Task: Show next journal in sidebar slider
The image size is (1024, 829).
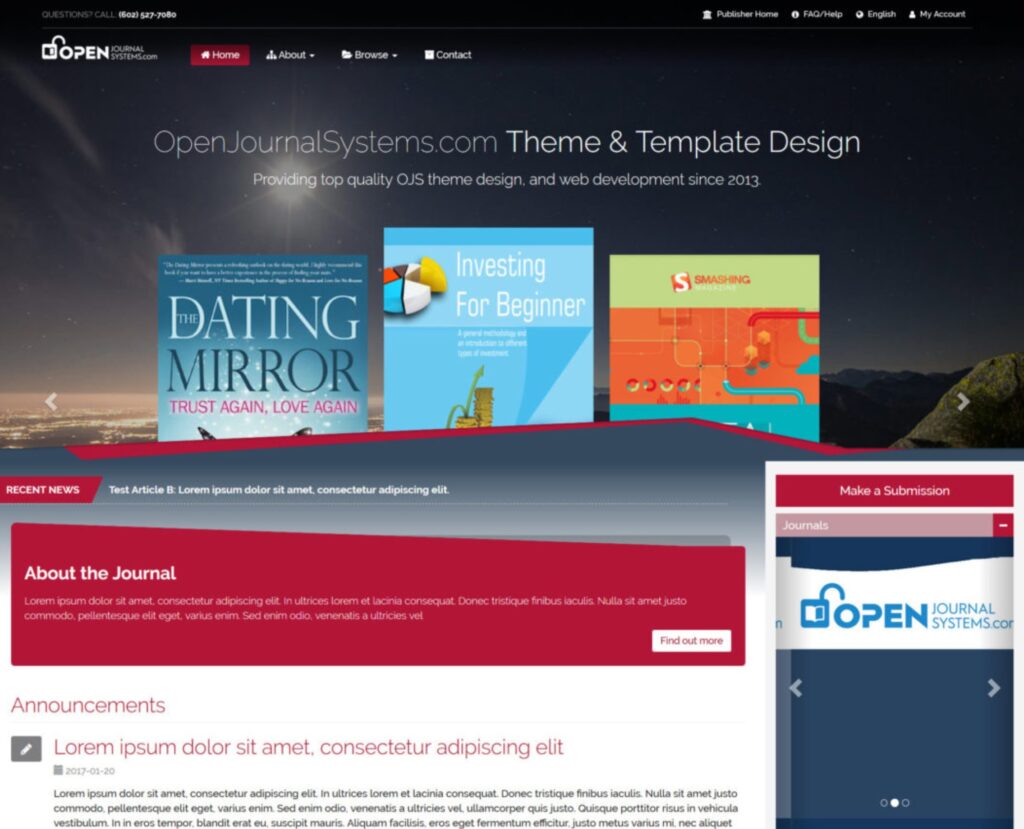Action: point(993,688)
